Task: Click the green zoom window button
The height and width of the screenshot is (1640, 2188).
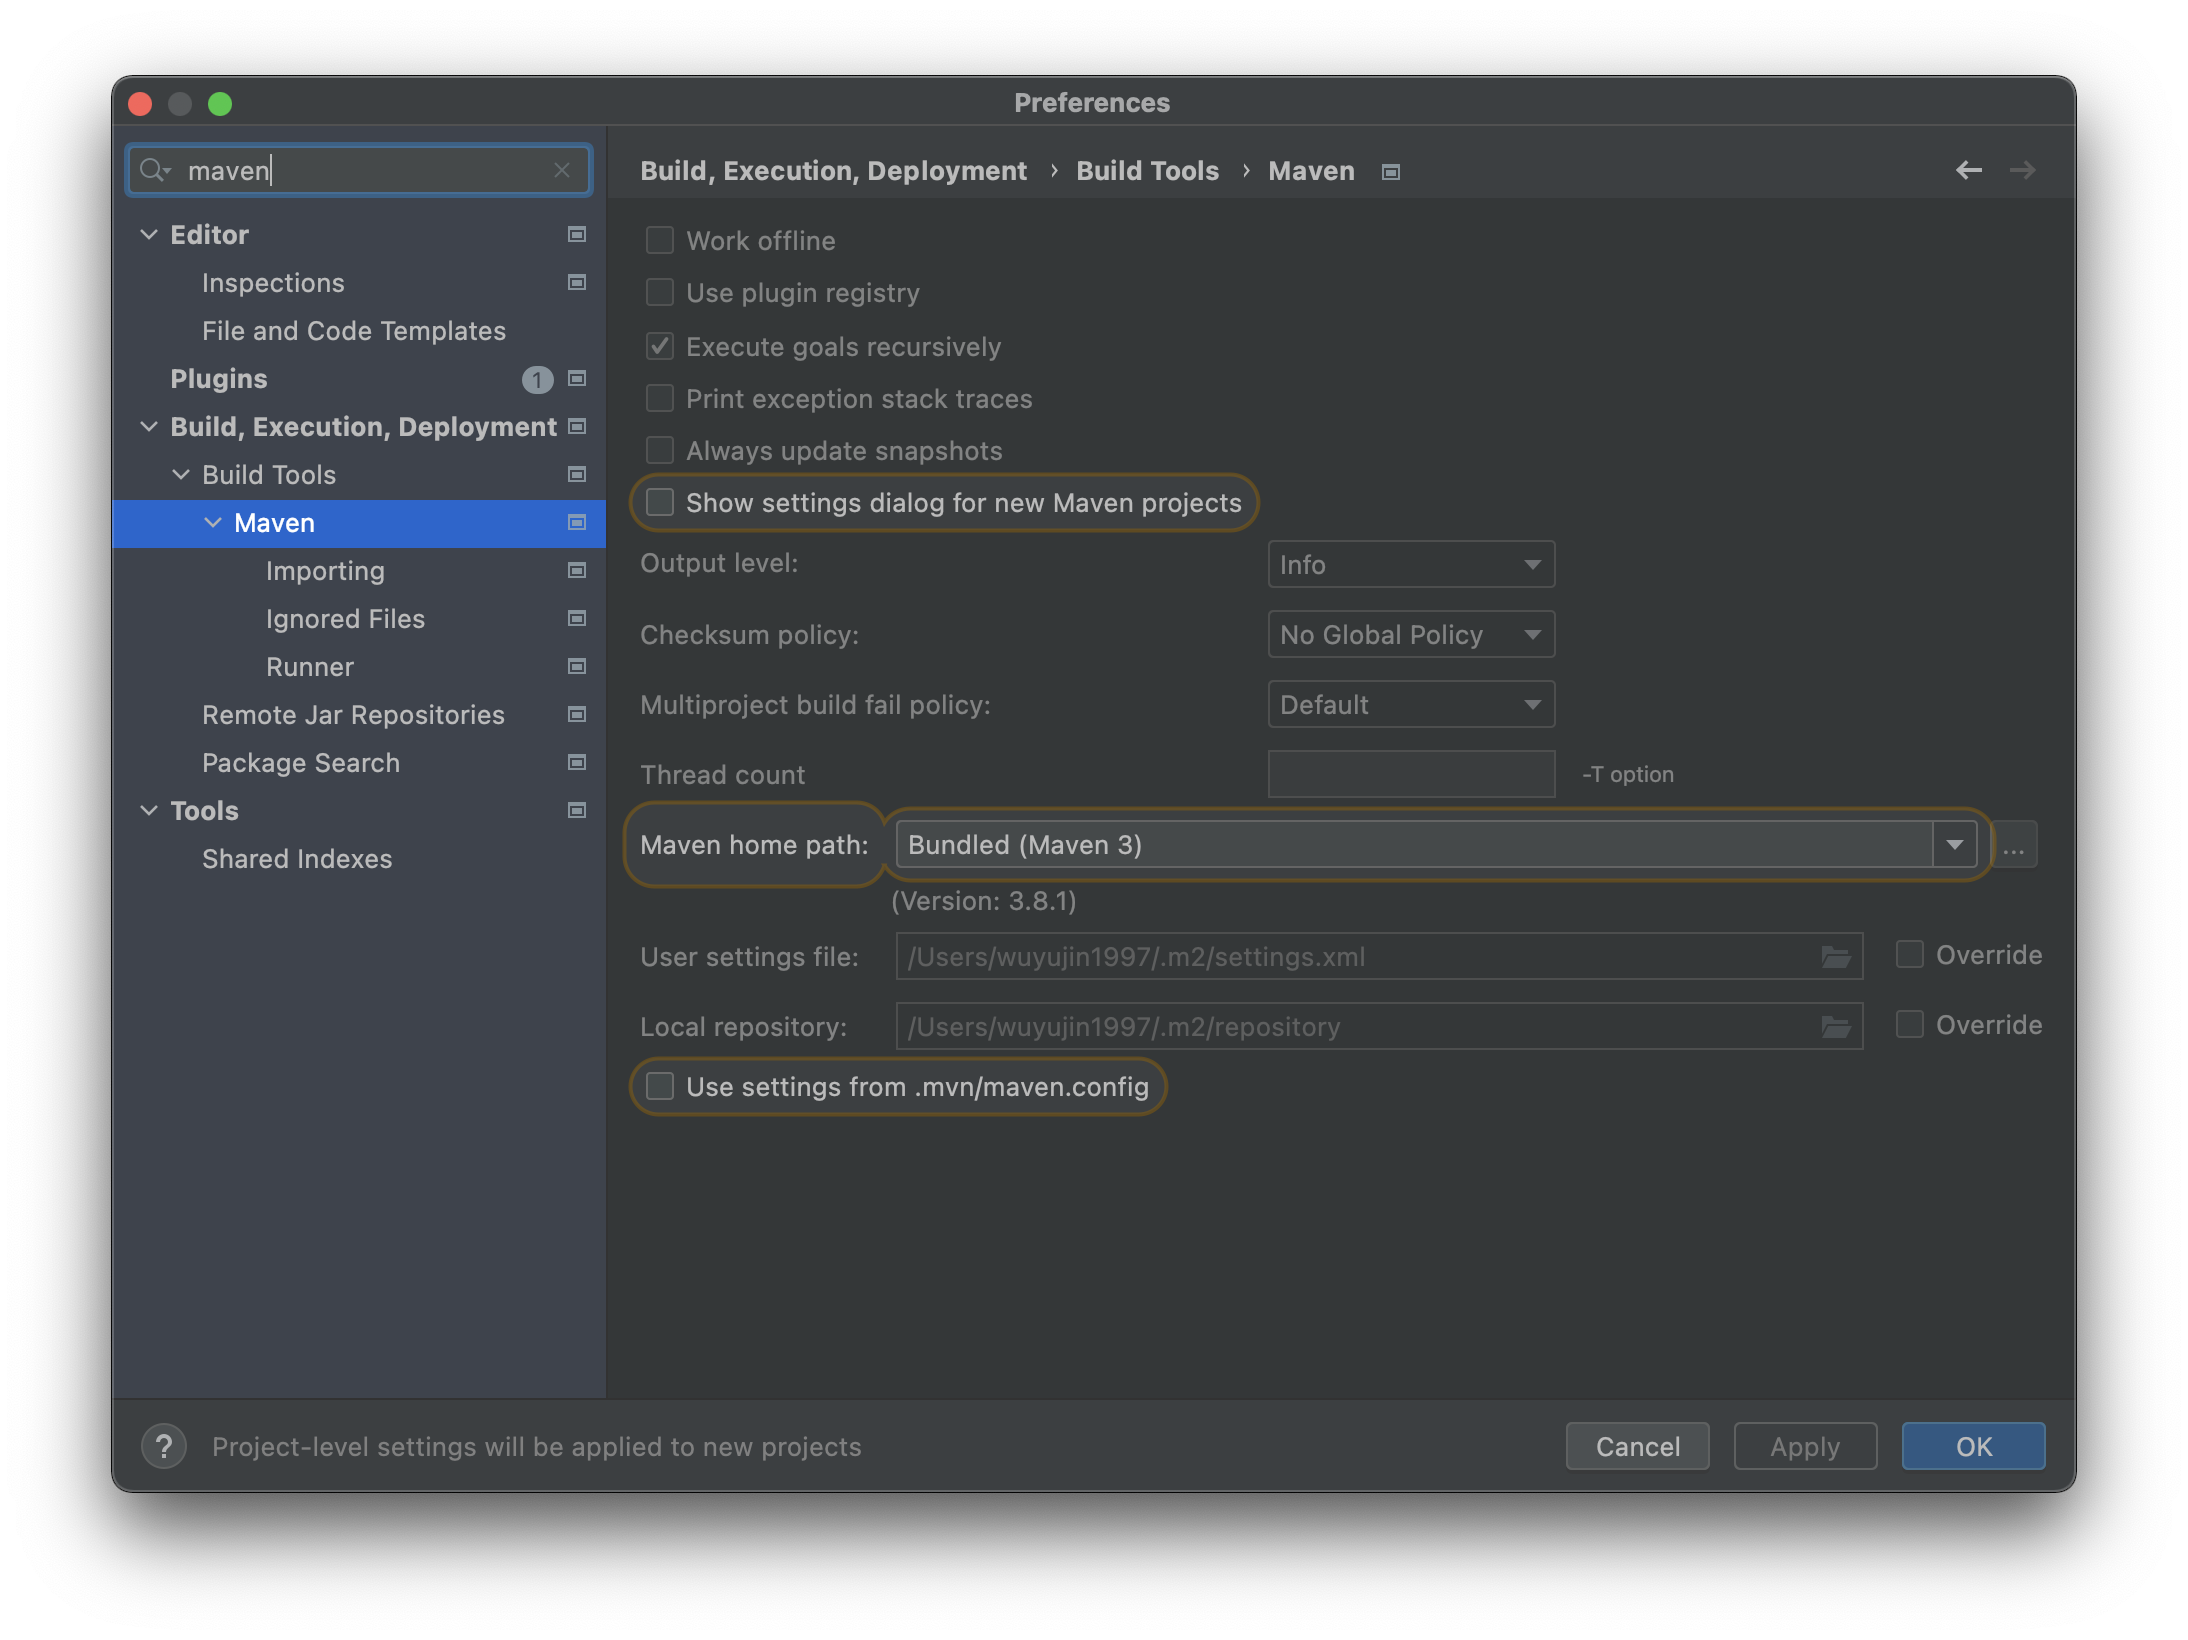Action: [x=220, y=104]
